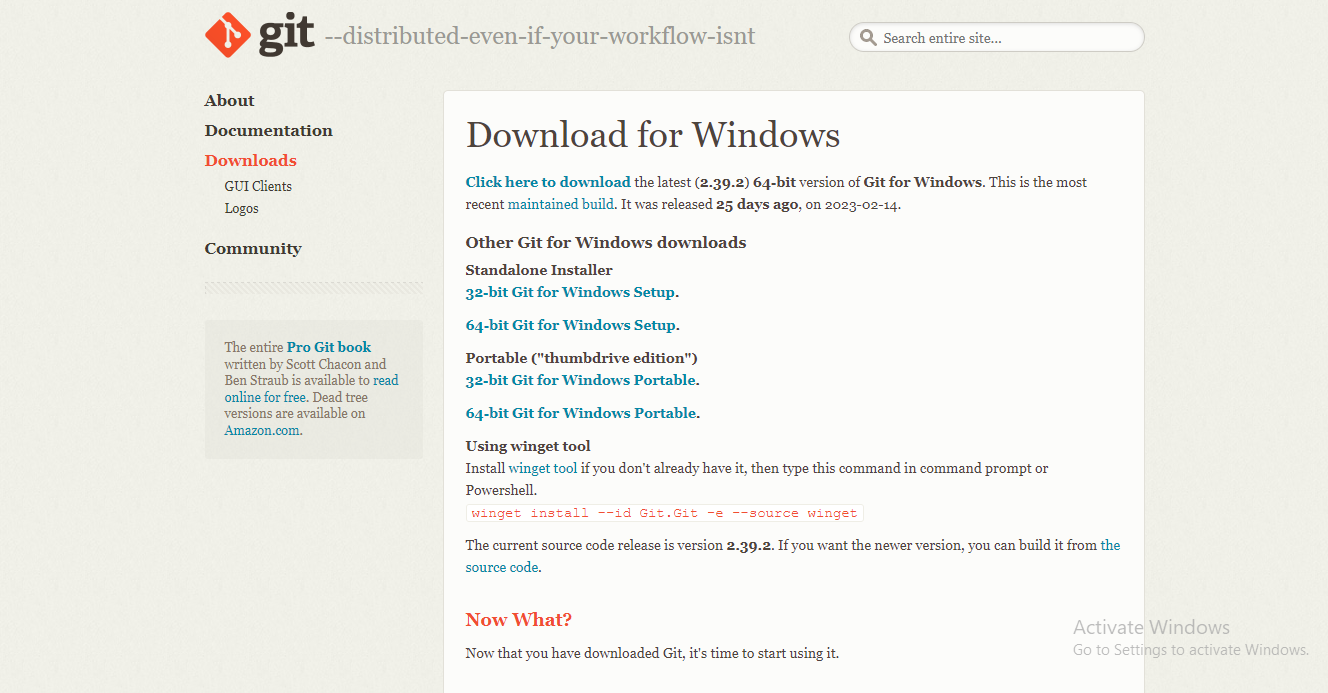This screenshot has height=693, width=1328.
Task: Download 64-bit Git for Windows Setup
Action: [x=570, y=325]
